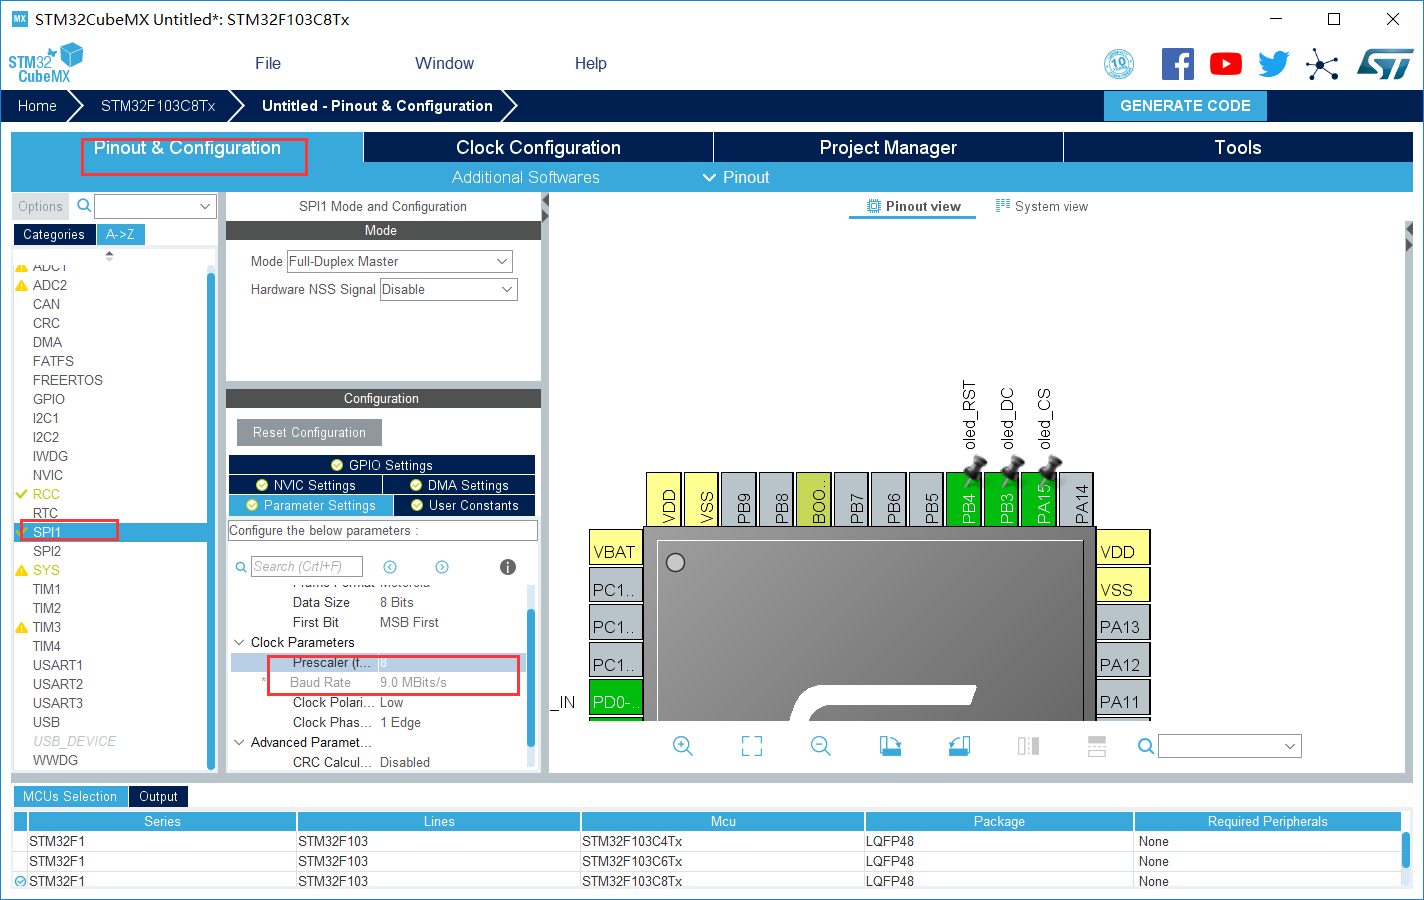1424x900 pixels.
Task: Open the ST Twitter icon
Action: pyautogui.click(x=1274, y=64)
